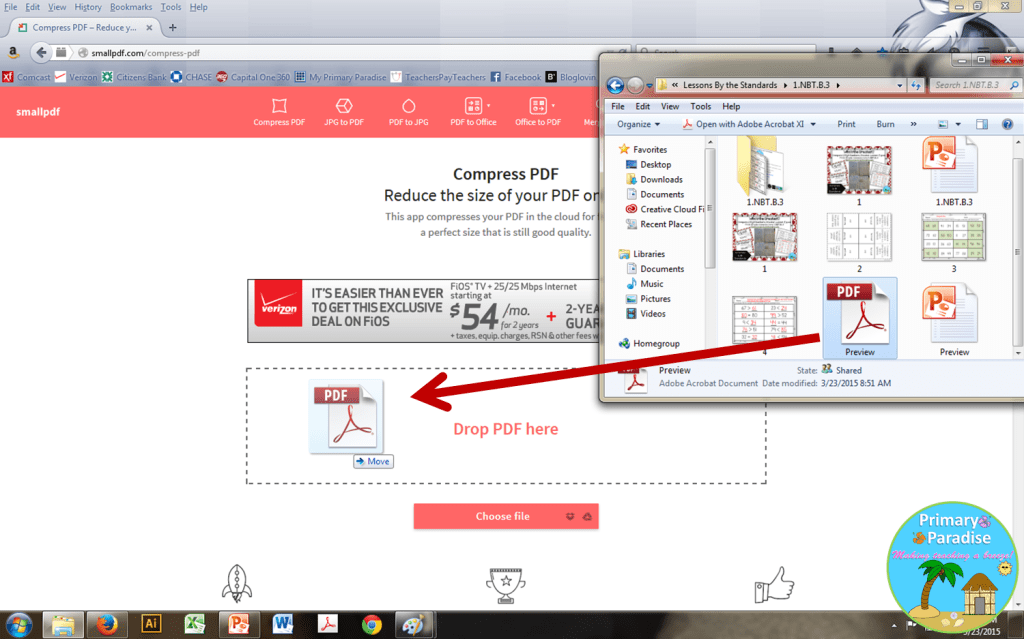This screenshot has width=1024, height=639.
Task: Select Music under Libraries
Action: (645, 284)
